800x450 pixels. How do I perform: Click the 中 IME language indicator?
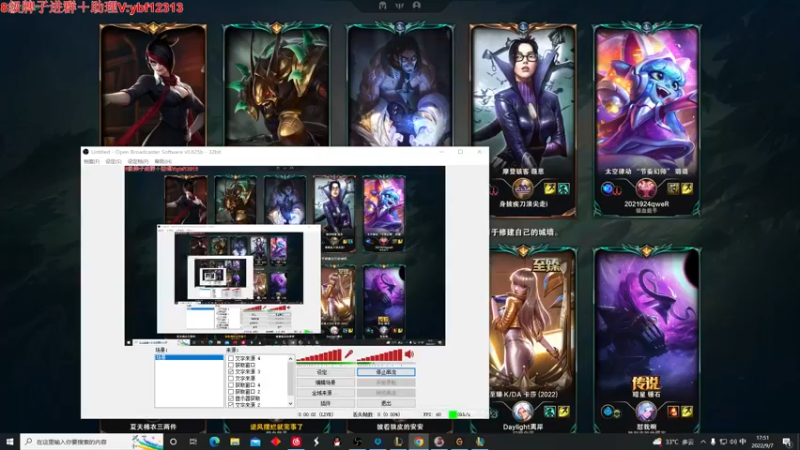pos(743,442)
